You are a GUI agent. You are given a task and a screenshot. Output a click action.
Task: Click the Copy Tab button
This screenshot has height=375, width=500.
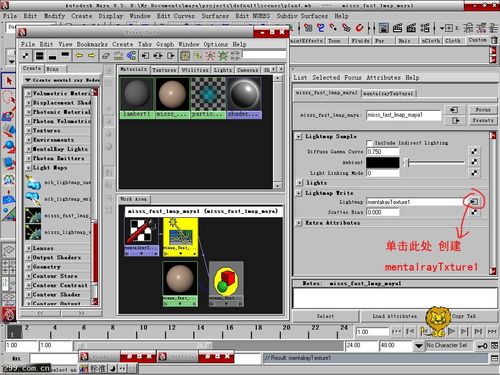click(x=464, y=316)
